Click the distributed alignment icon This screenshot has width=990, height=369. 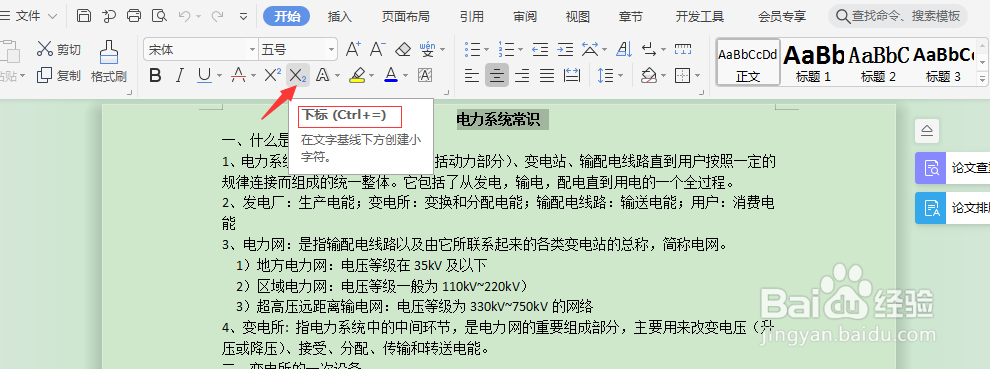click(572, 76)
